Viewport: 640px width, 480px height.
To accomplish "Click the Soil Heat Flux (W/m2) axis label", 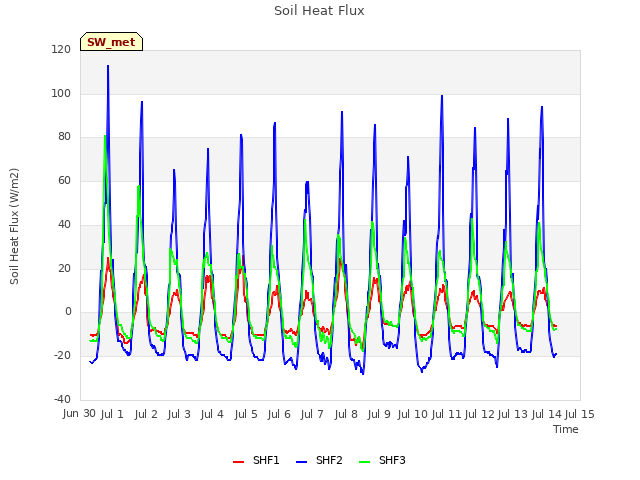I will (x=15, y=226).
